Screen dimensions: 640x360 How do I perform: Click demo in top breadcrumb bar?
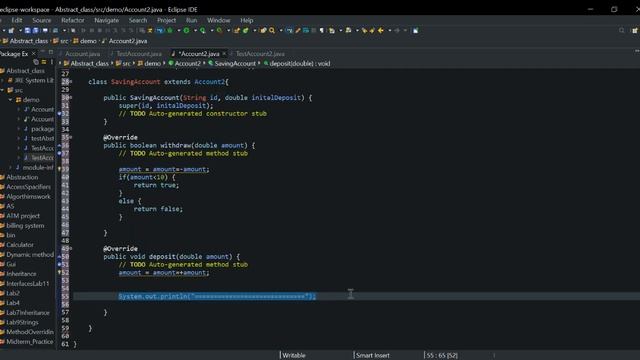(88, 41)
